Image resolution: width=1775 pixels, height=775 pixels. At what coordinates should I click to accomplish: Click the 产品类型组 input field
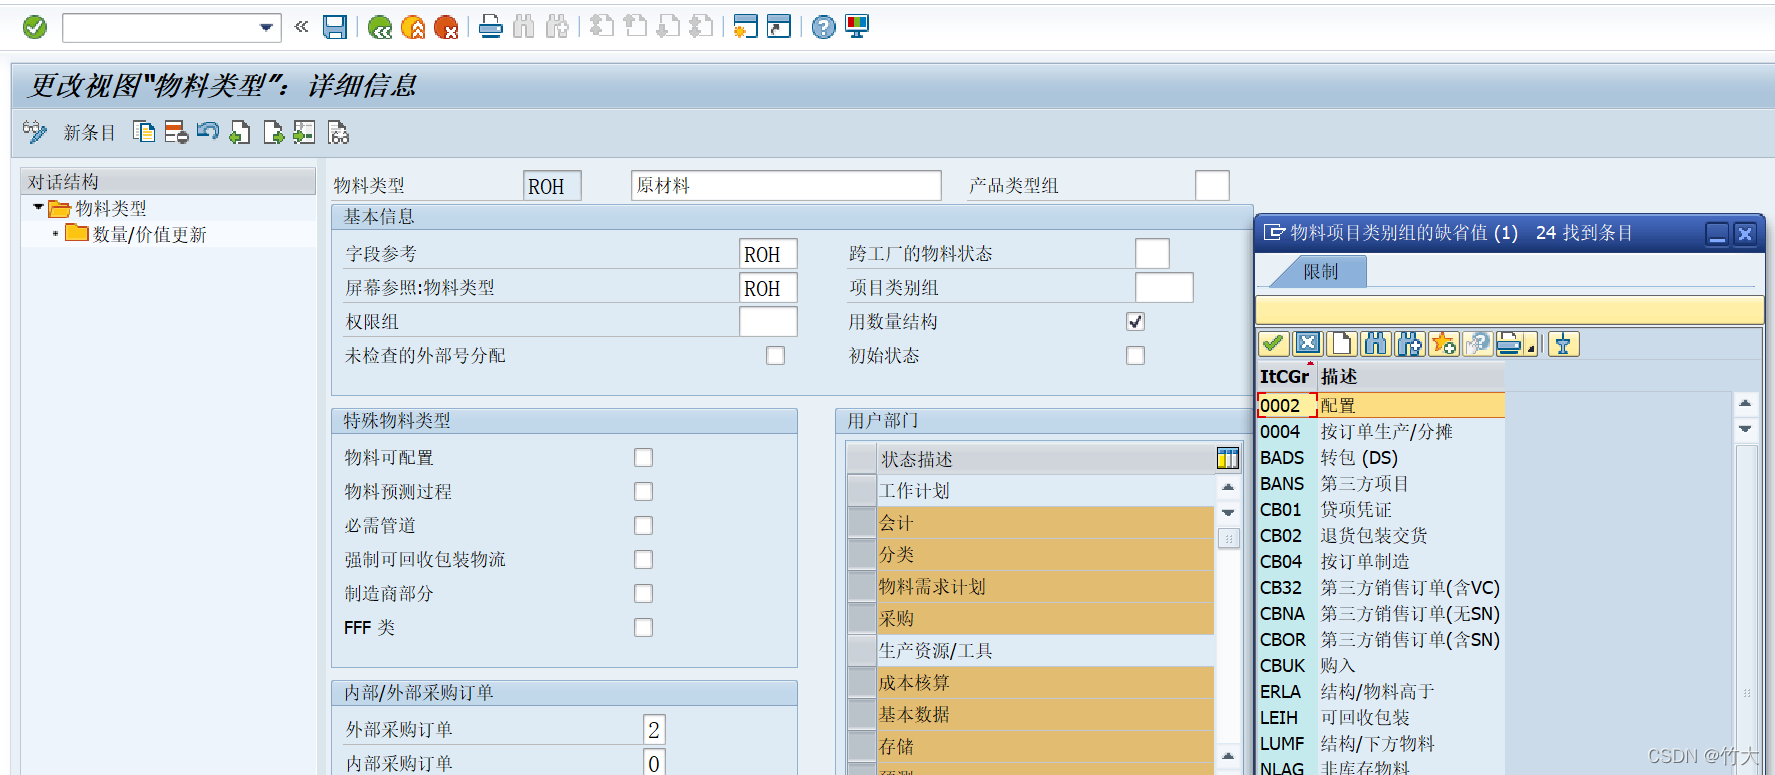coord(1212,186)
